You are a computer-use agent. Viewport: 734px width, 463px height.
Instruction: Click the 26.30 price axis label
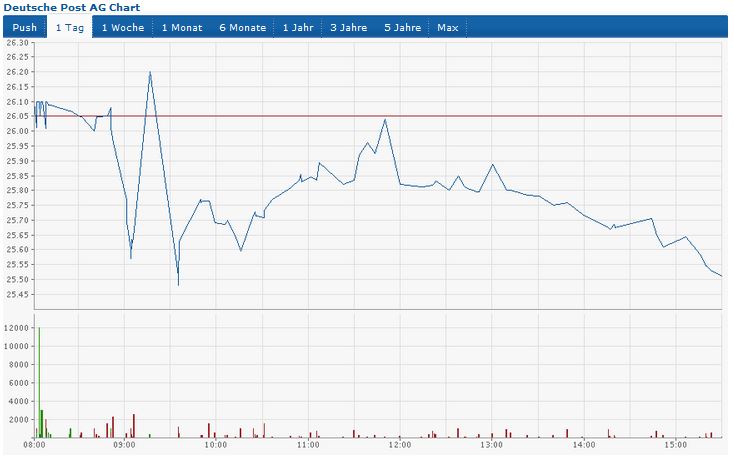click(17, 43)
